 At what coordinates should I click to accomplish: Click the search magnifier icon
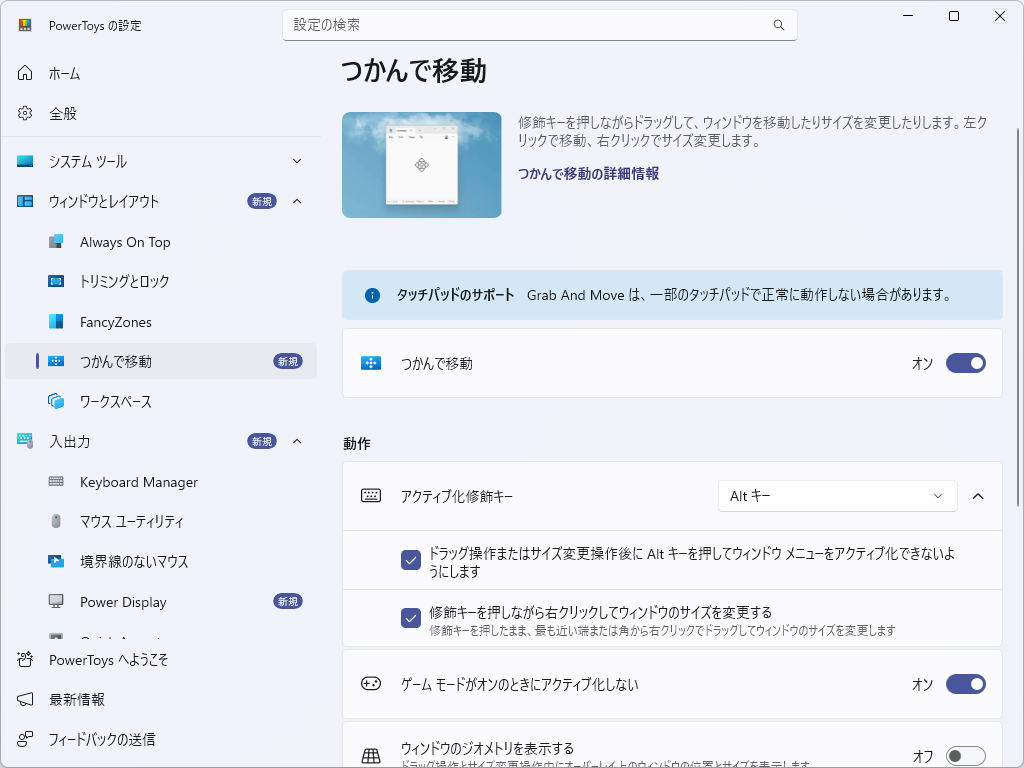[x=778, y=25]
